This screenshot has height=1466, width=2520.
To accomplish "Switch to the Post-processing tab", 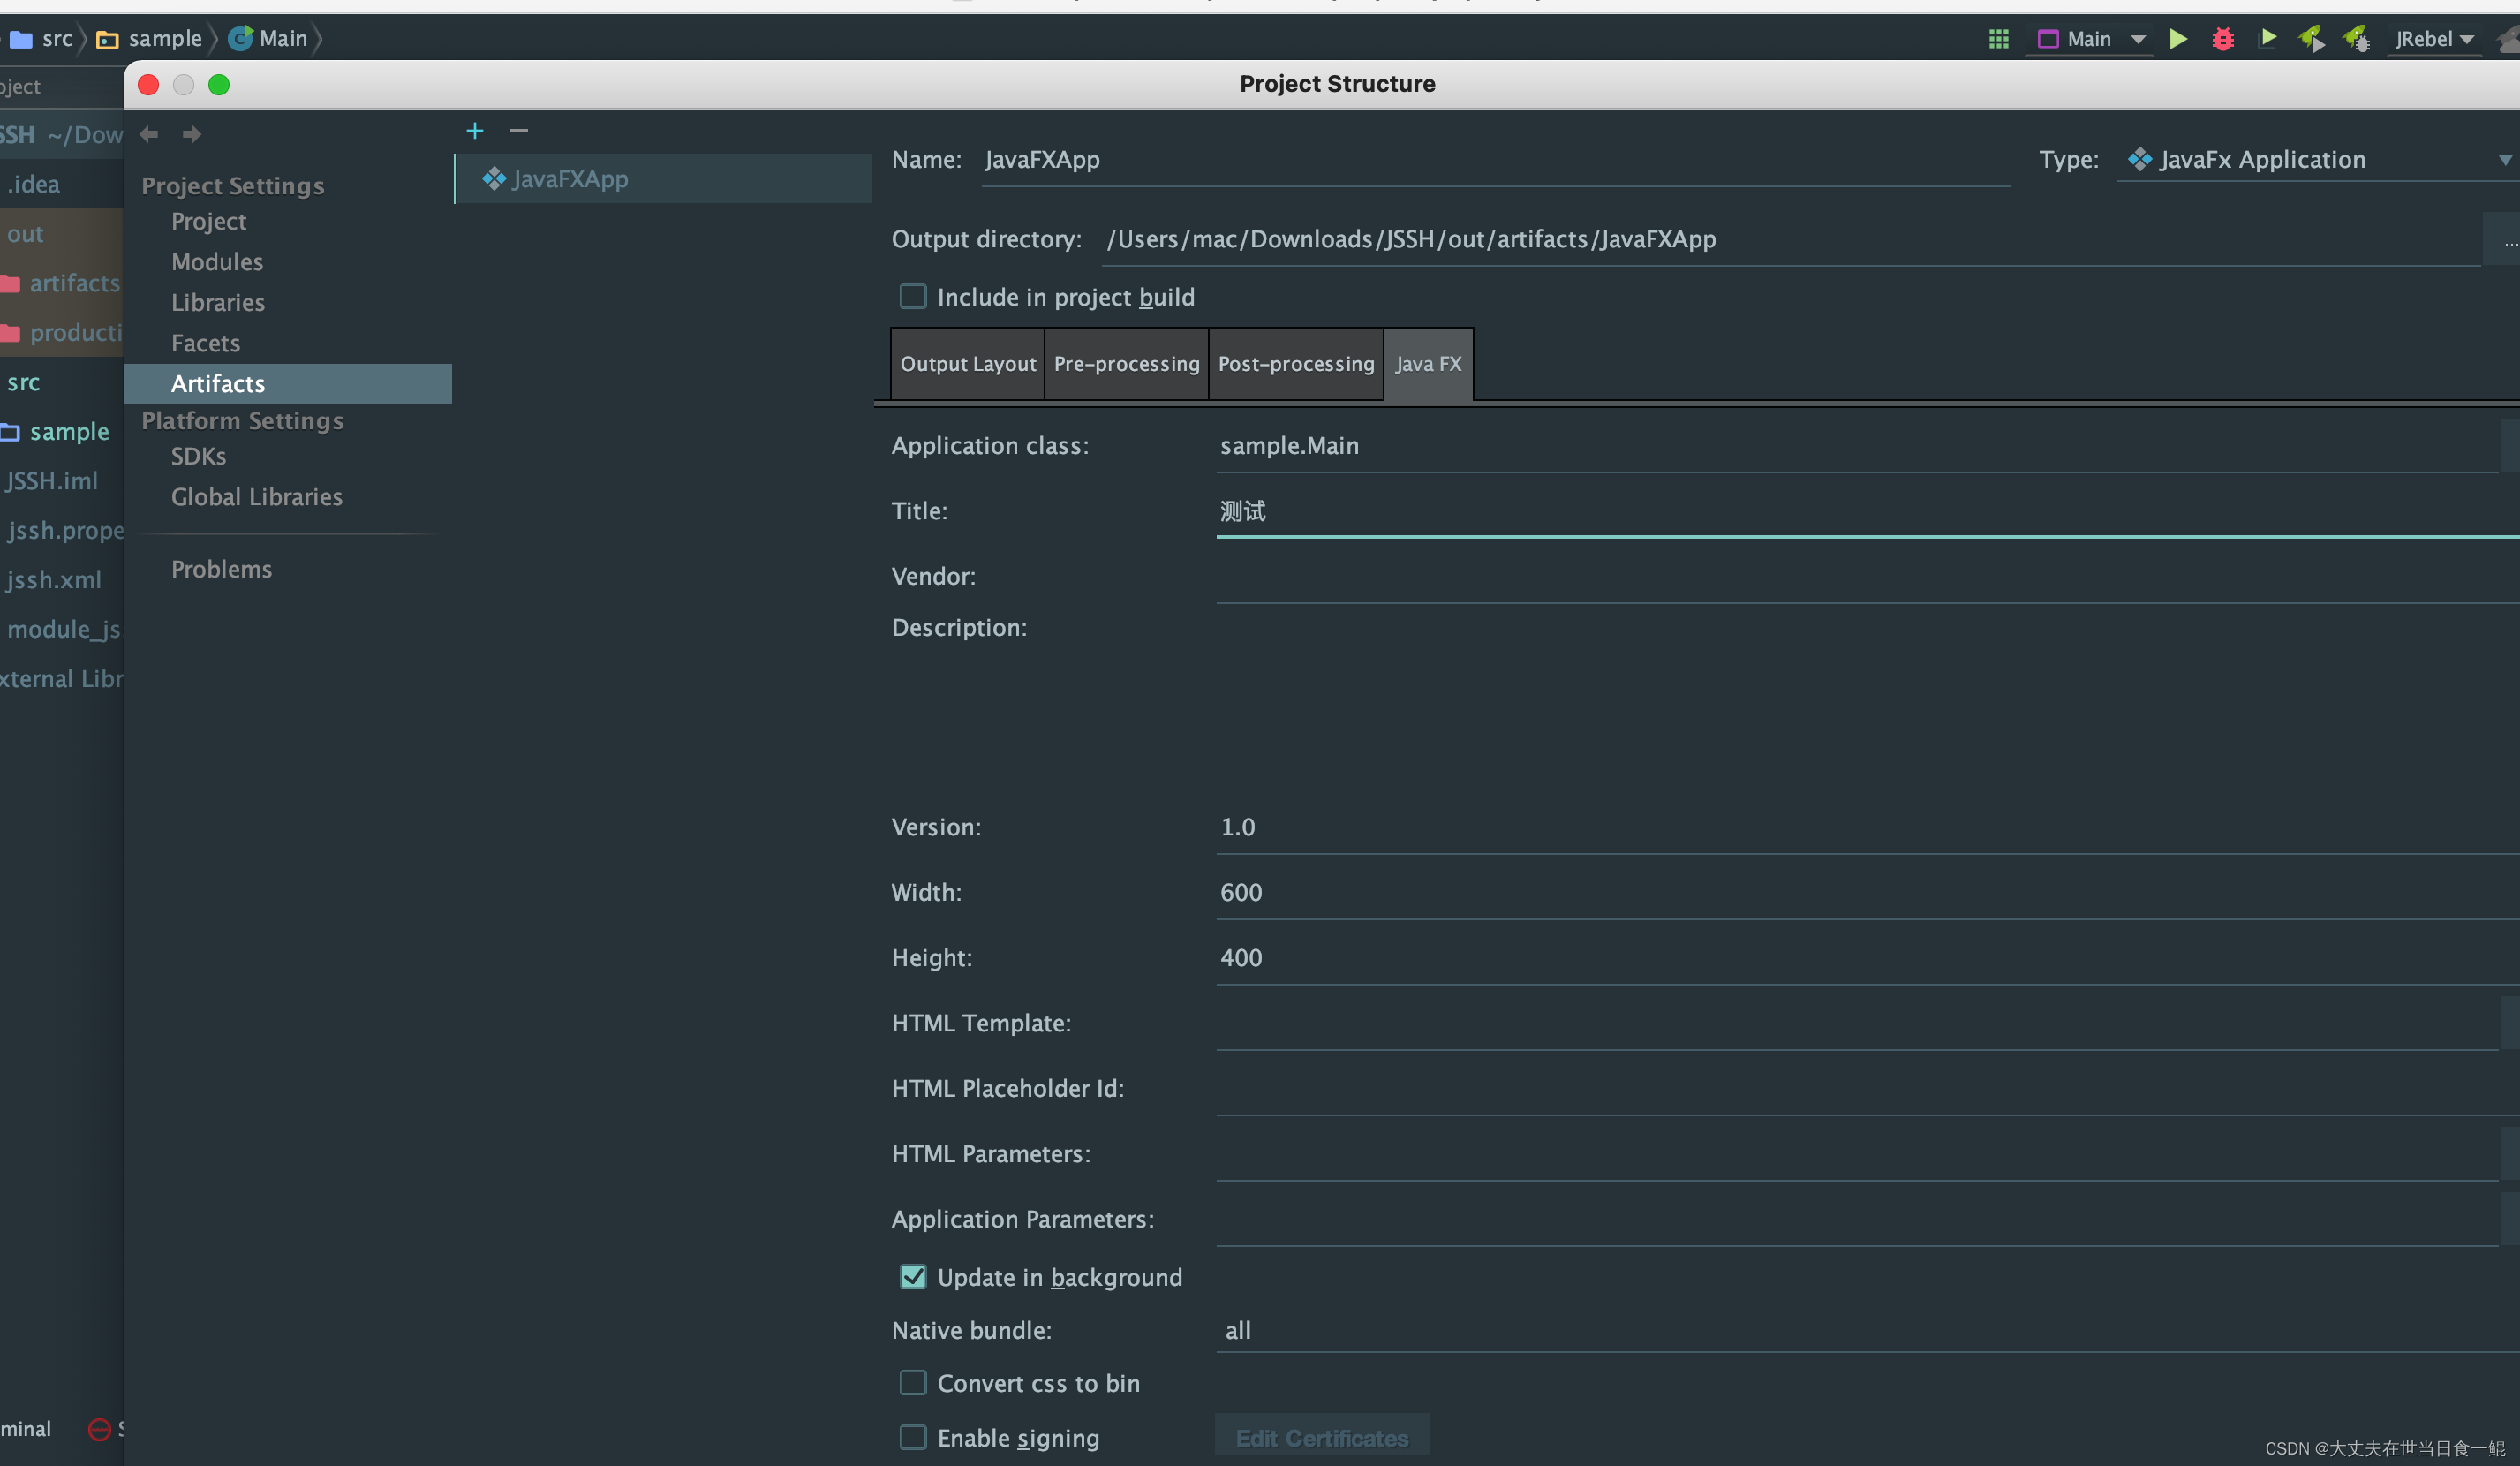I will pyautogui.click(x=1296, y=364).
